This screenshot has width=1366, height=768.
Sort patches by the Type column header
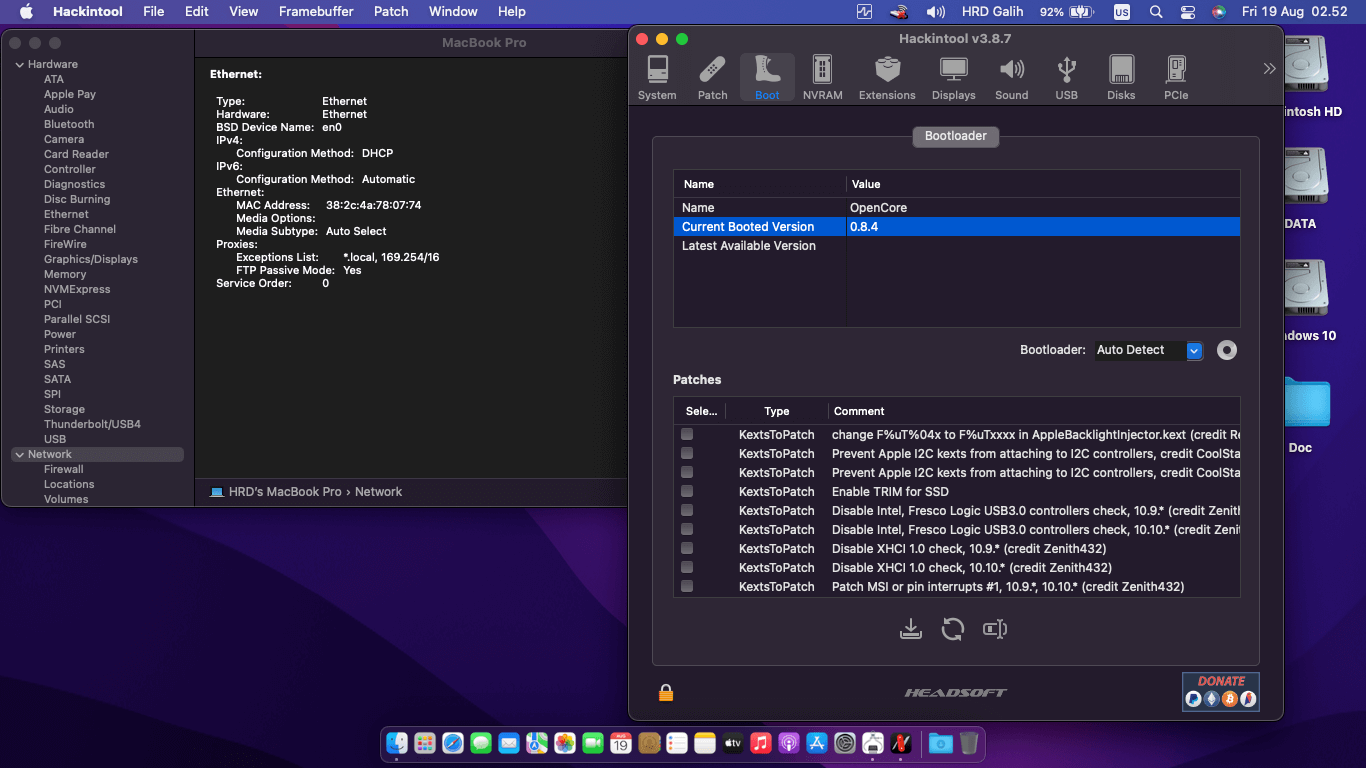point(777,411)
